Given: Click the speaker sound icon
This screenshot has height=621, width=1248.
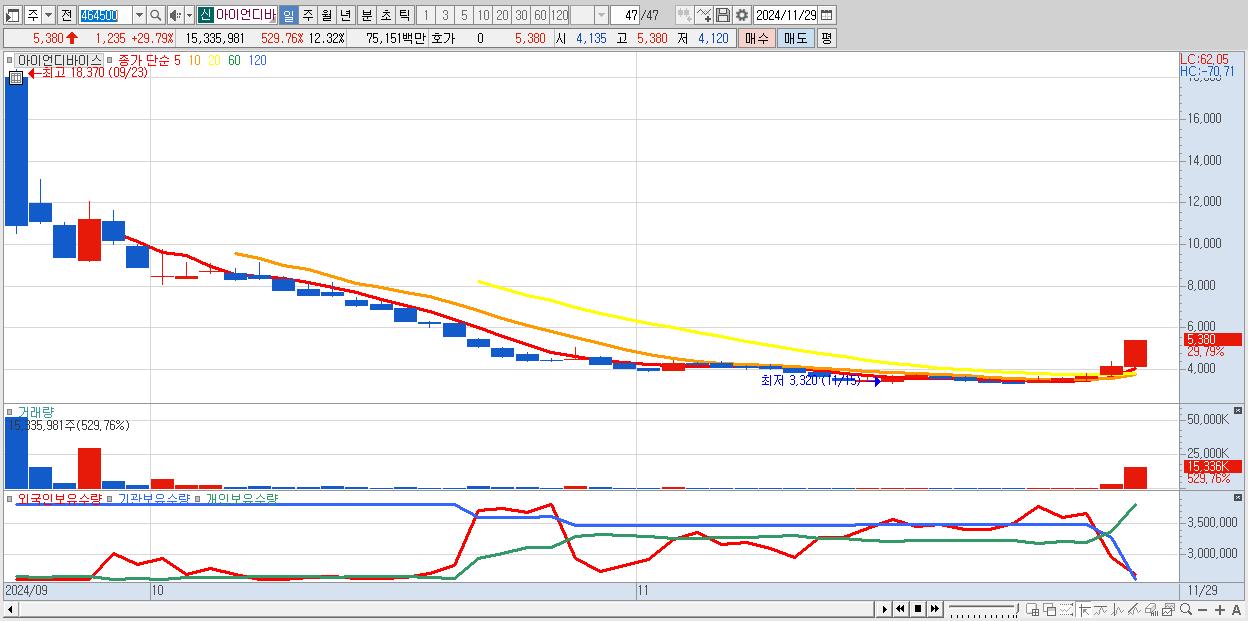Looking at the screenshot, I should click(x=175, y=15).
